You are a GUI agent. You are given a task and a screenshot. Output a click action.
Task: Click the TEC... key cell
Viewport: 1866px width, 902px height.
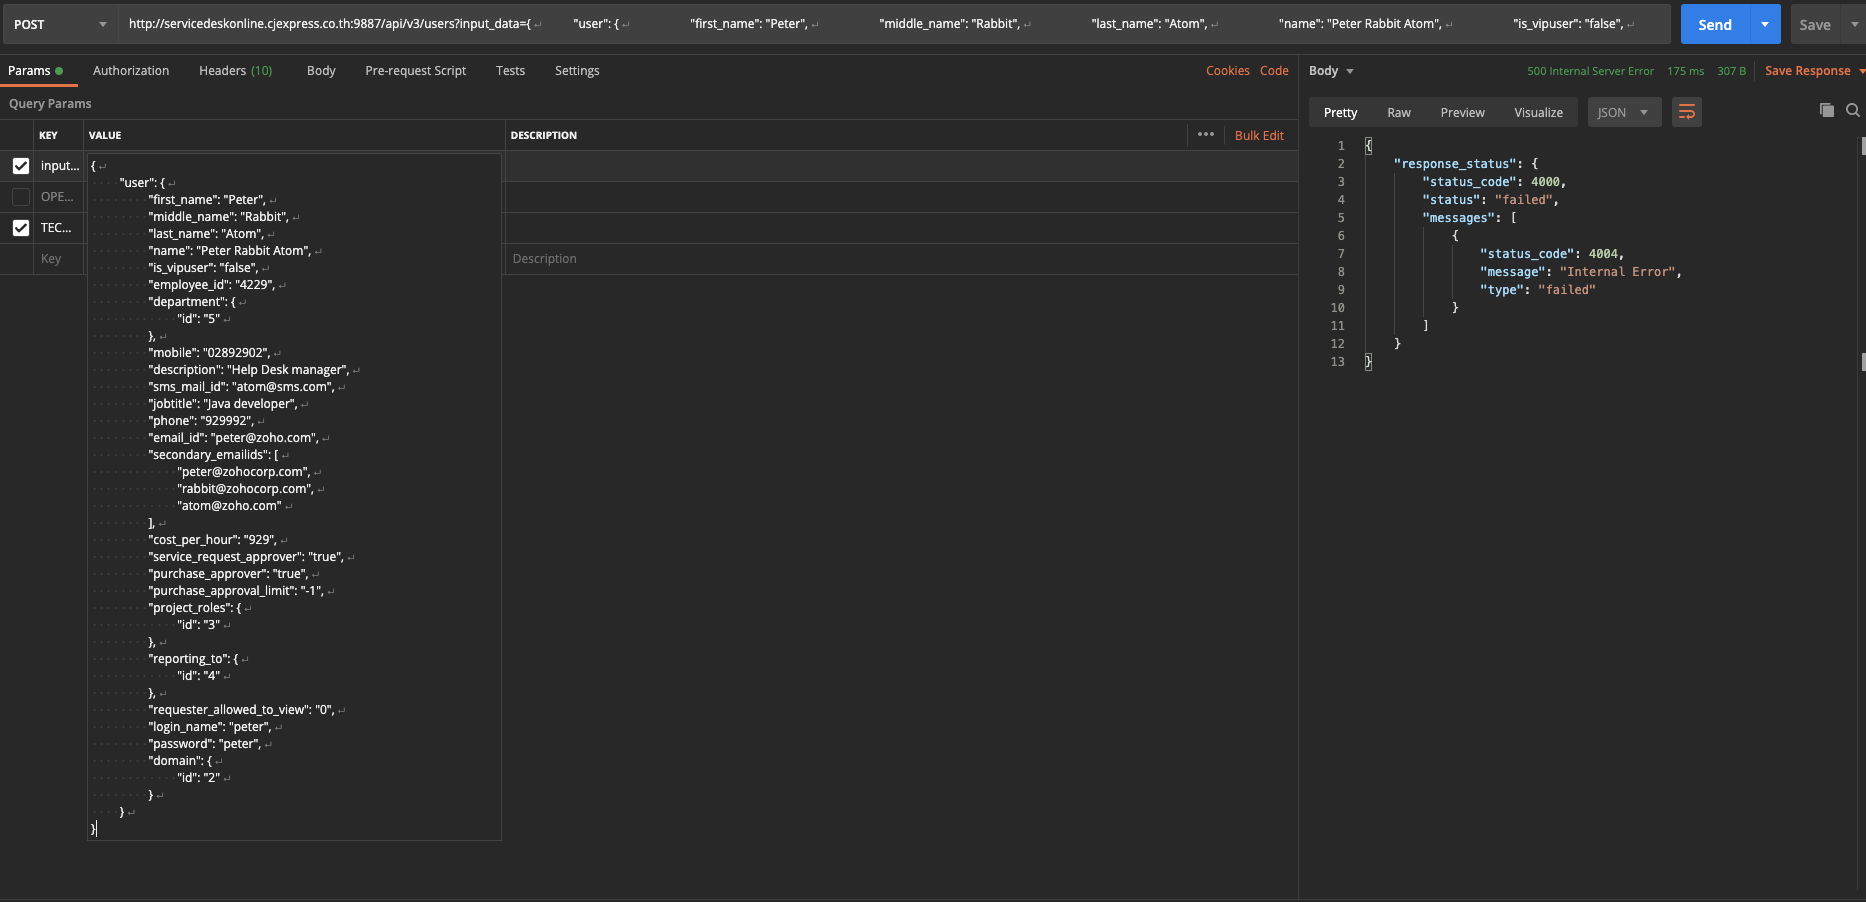tap(59, 228)
